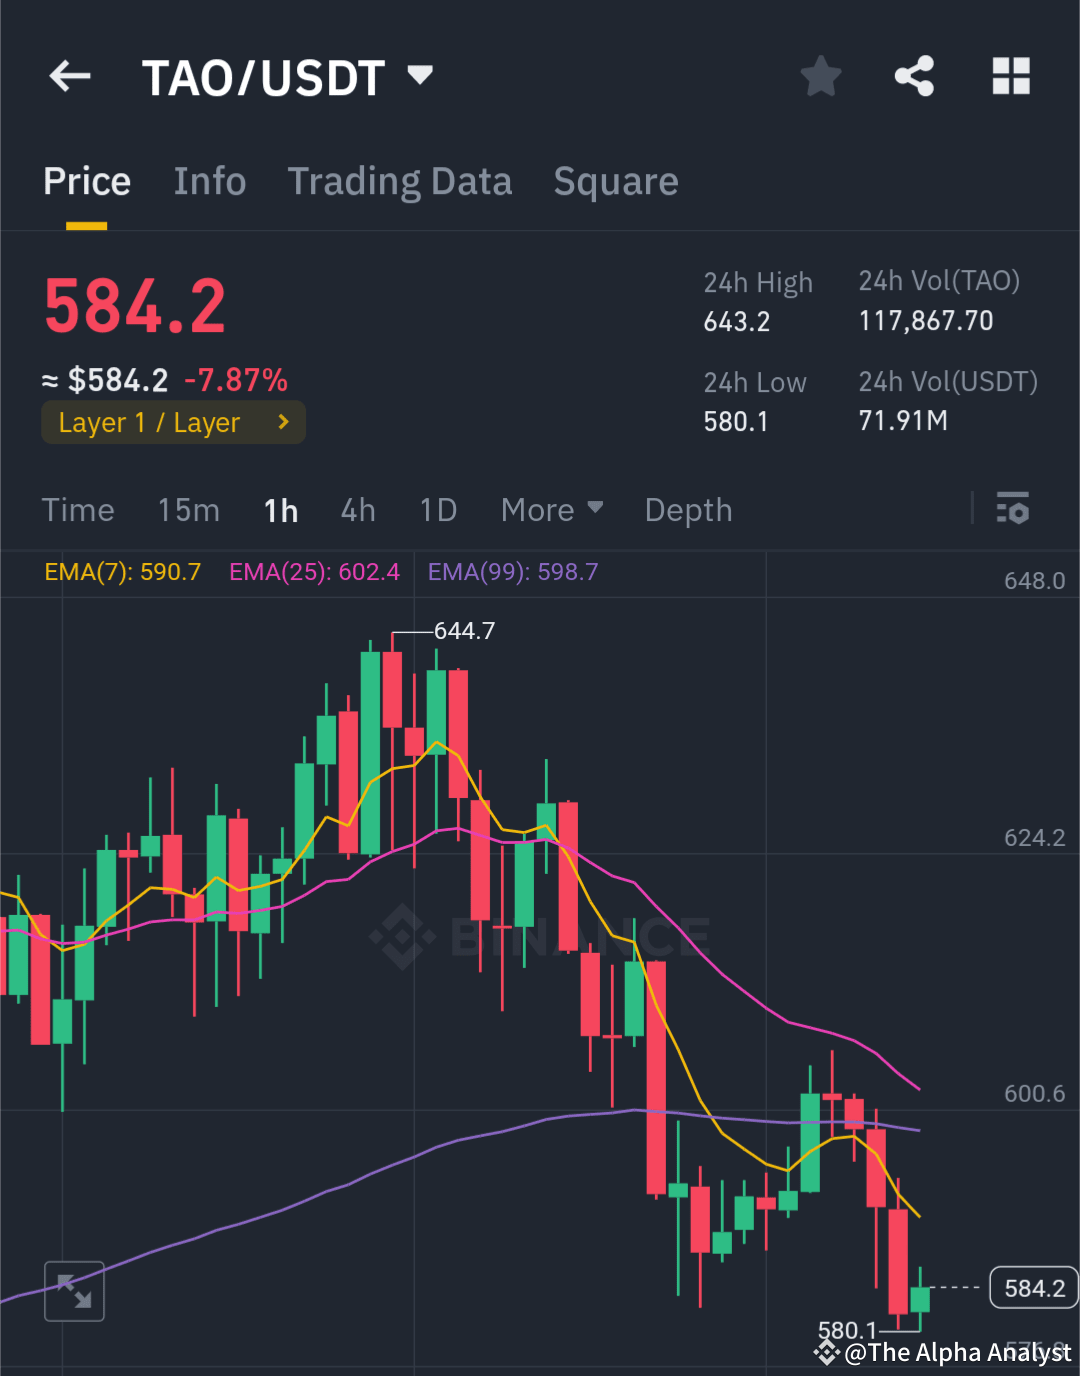Screen dimensions: 1080x1376
Task: Open the grid/apps layout icon top right
Action: coord(1010,76)
